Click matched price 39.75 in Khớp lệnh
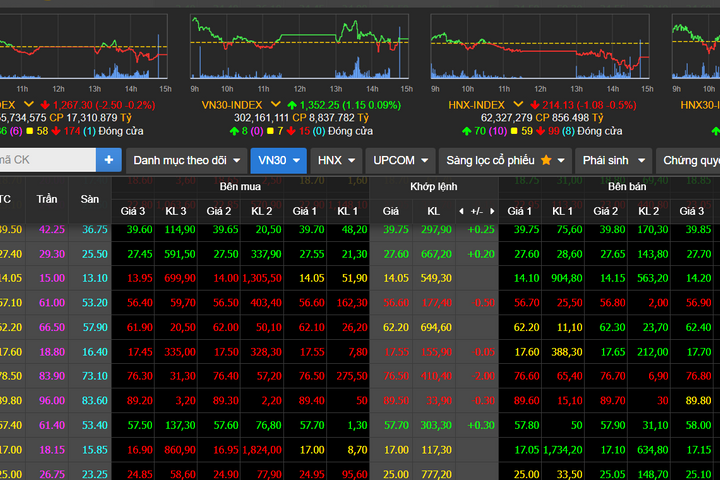The image size is (720, 480). coord(396,230)
